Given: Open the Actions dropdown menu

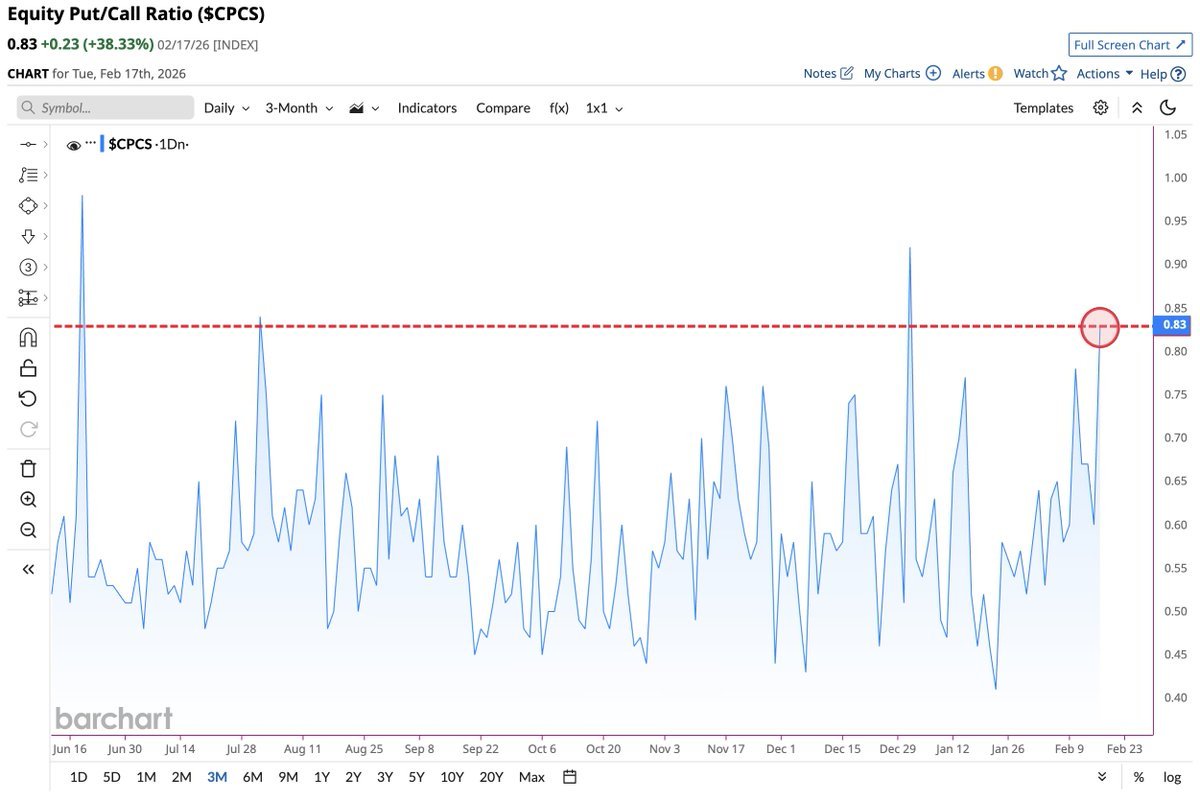Looking at the screenshot, I should point(1104,73).
